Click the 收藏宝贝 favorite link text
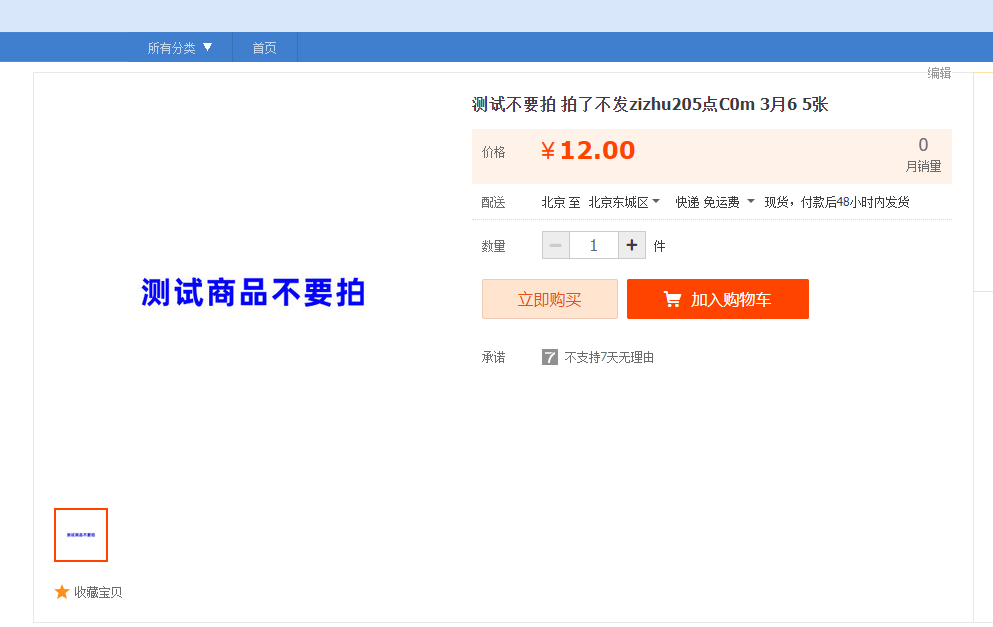 tap(98, 592)
